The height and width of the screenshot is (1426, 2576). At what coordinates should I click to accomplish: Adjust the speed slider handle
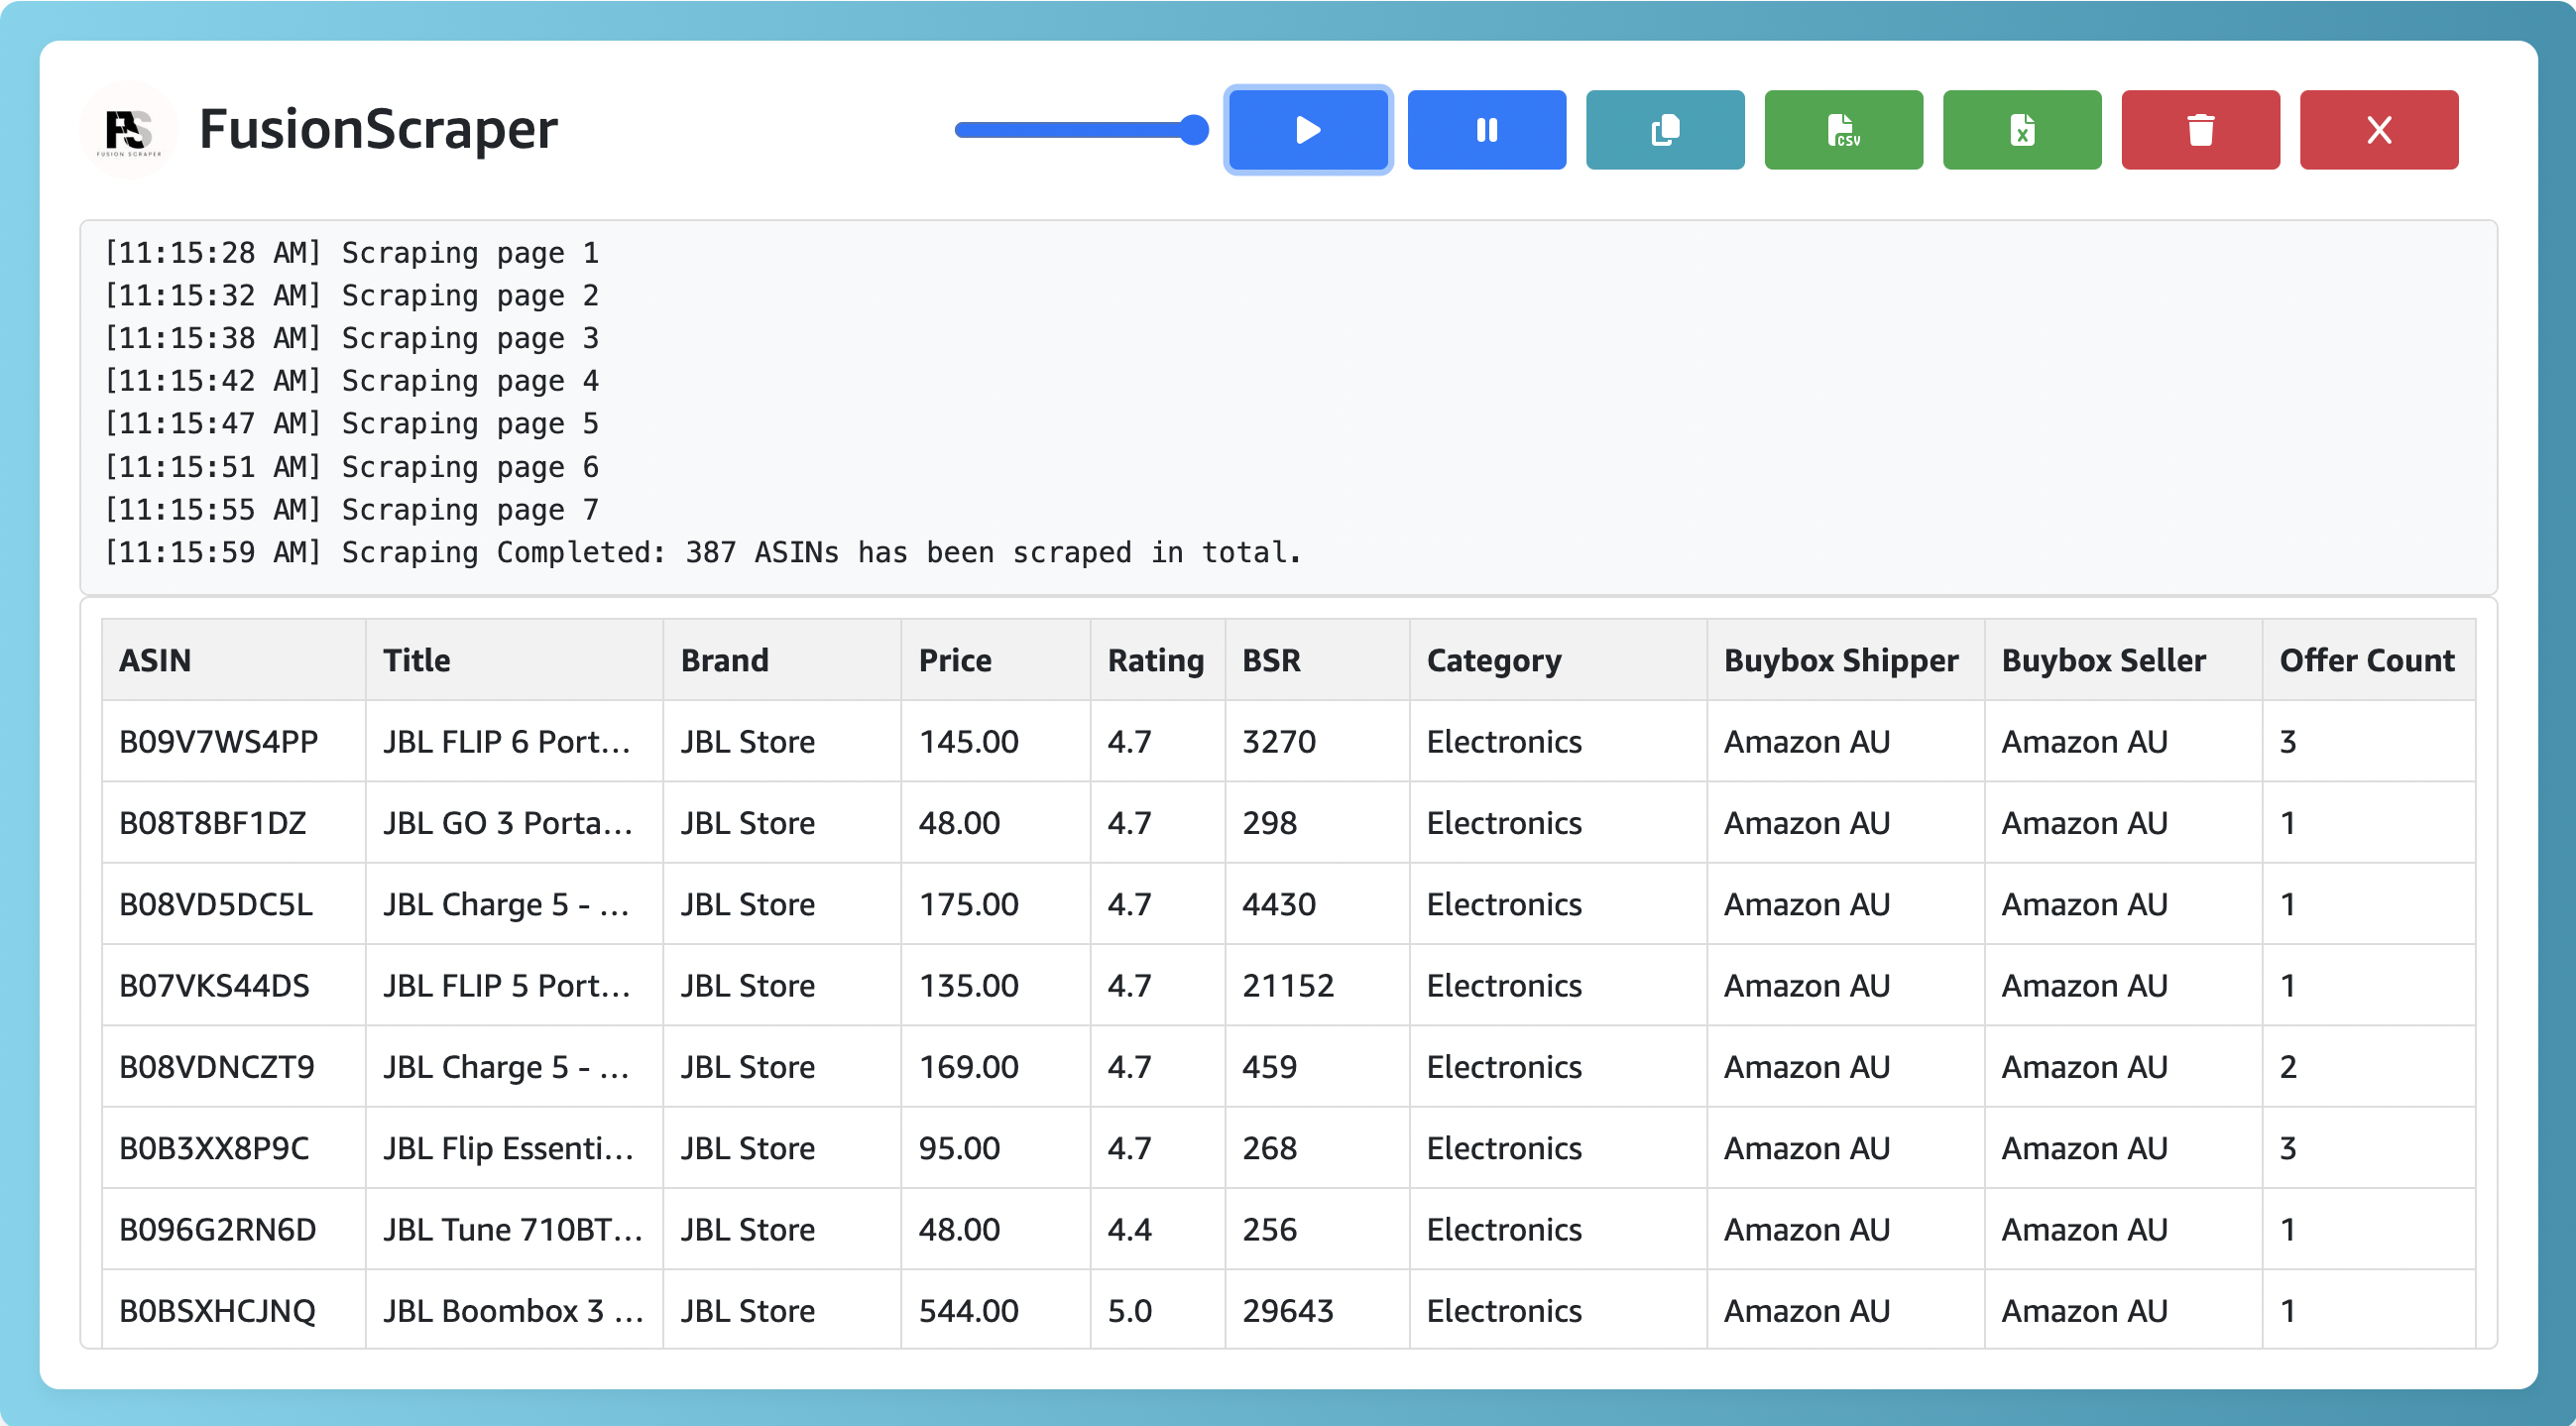1193,130
